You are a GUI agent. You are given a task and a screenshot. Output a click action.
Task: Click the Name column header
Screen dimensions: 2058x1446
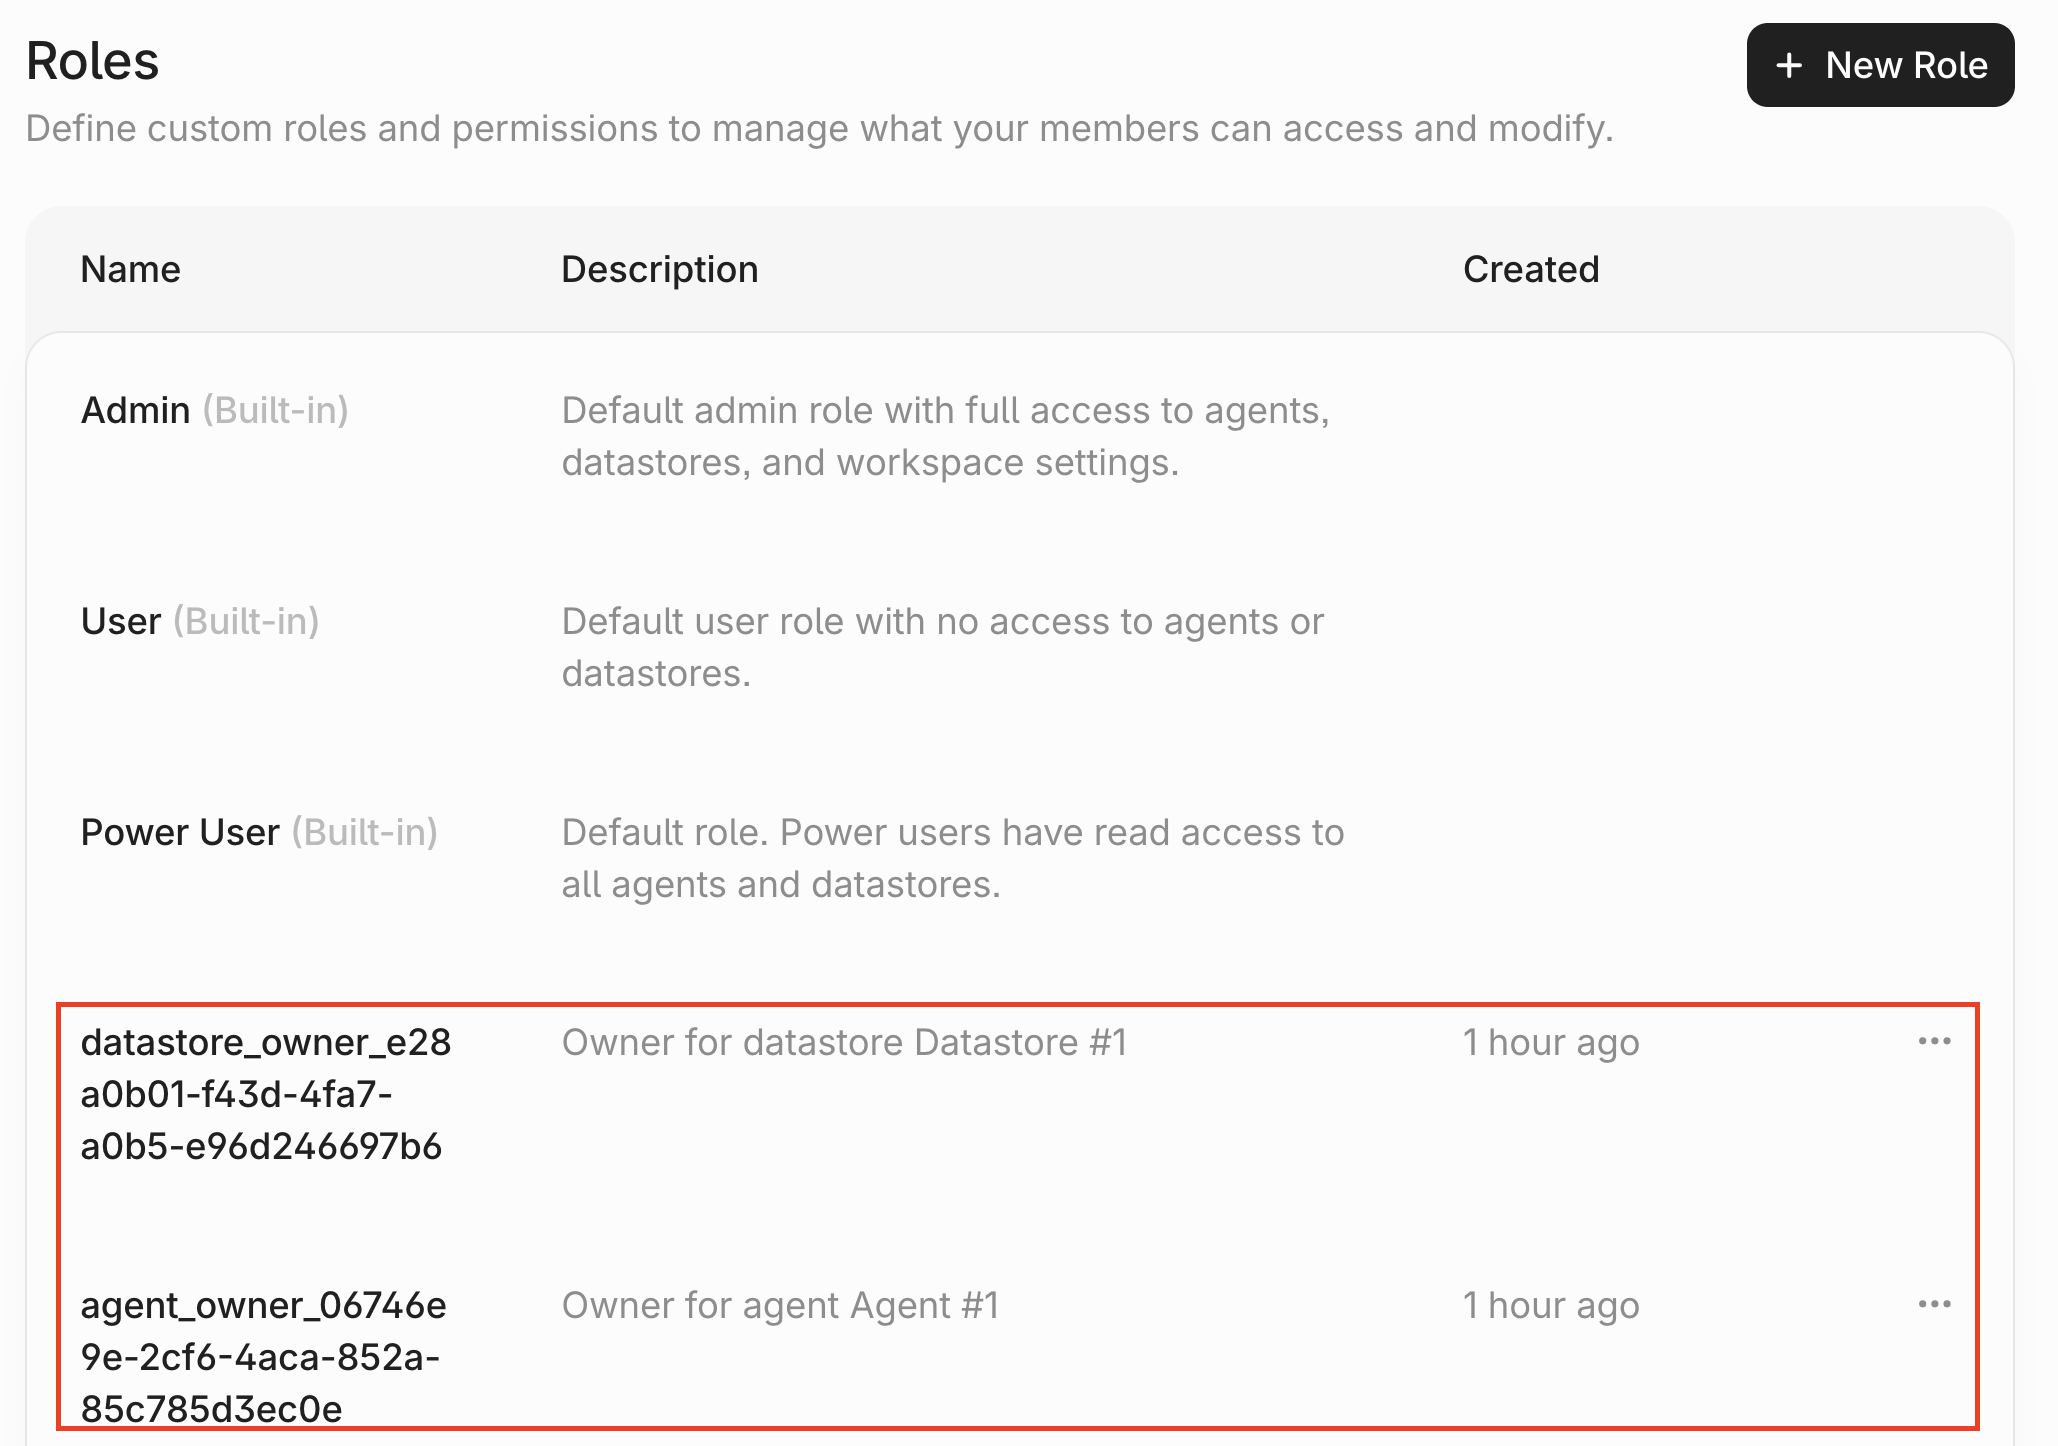point(131,269)
